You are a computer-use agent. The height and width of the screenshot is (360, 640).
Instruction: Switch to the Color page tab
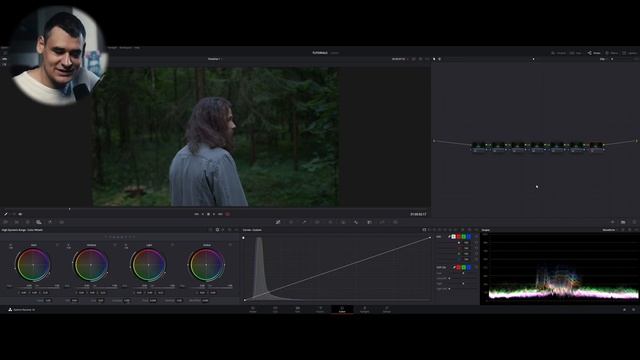(x=342, y=309)
